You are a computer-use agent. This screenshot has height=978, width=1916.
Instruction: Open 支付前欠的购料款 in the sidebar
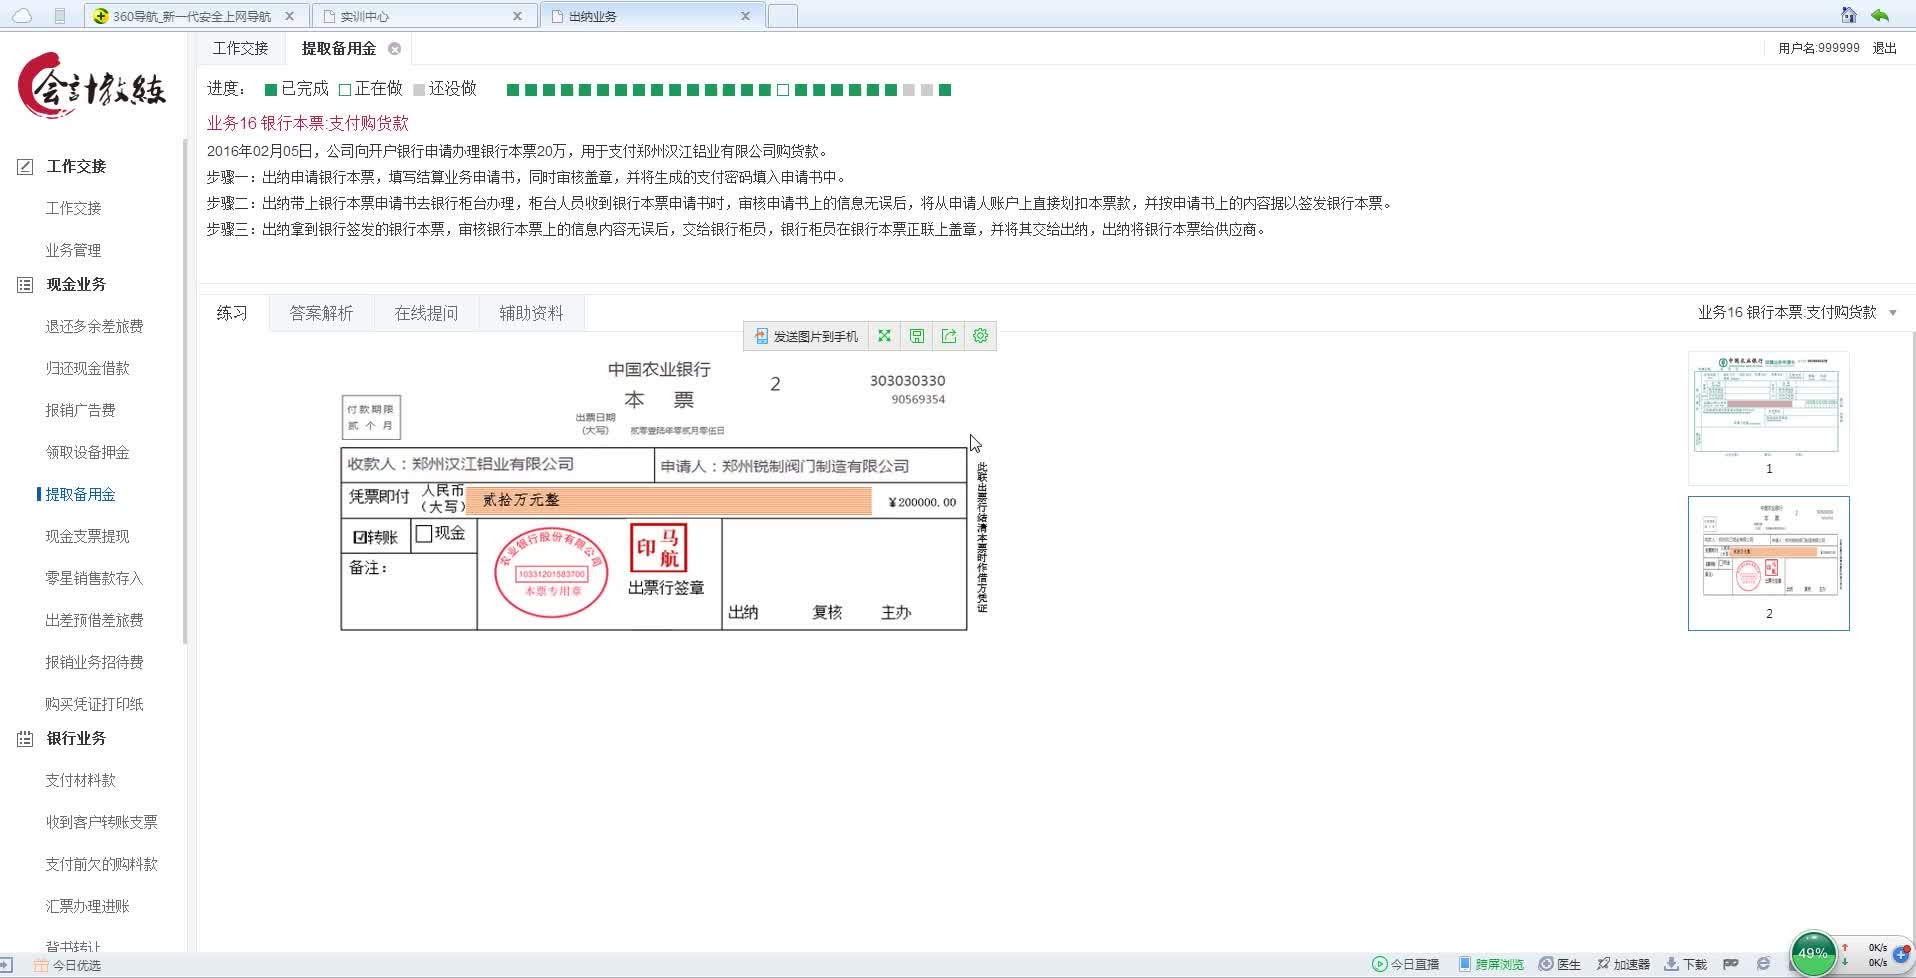pyautogui.click(x=101, y=864)
